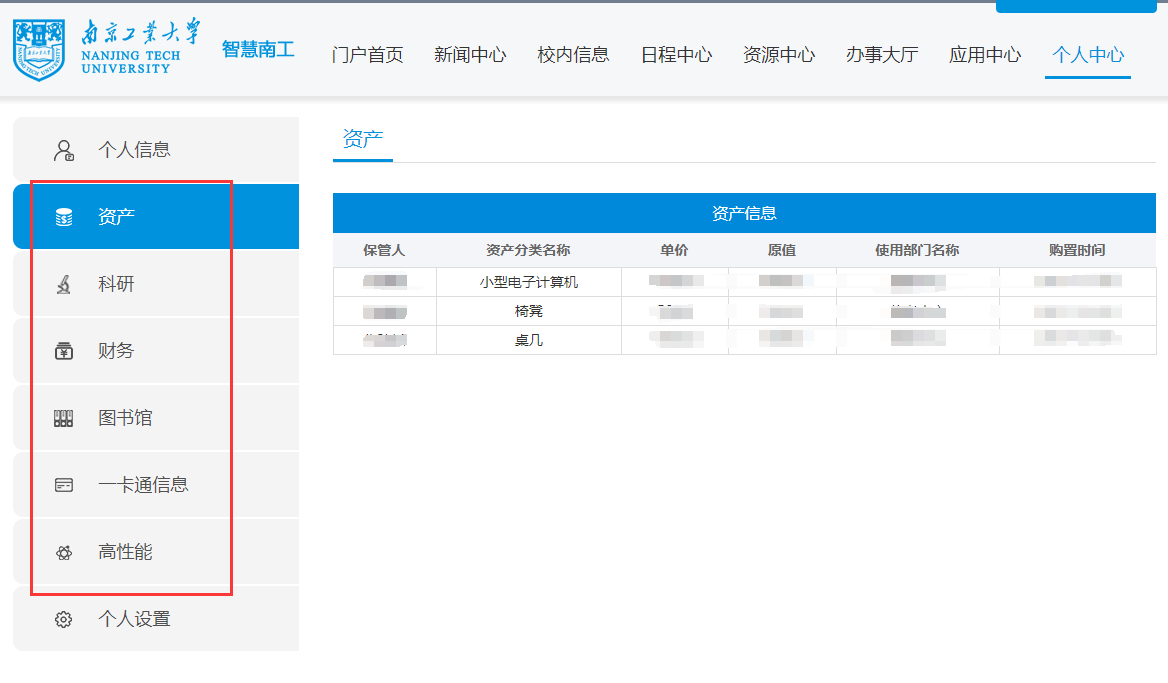Click the microscope icon for 科研
This screenshot has height=683, width=1168.
click(64, 285)
